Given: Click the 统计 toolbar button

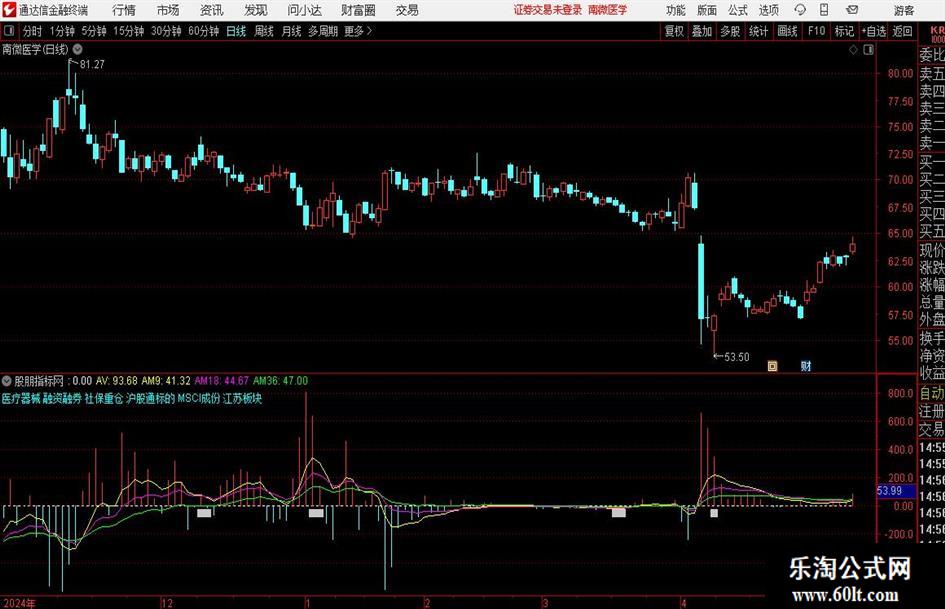Looking at the screenshot, I should (759, 31).
